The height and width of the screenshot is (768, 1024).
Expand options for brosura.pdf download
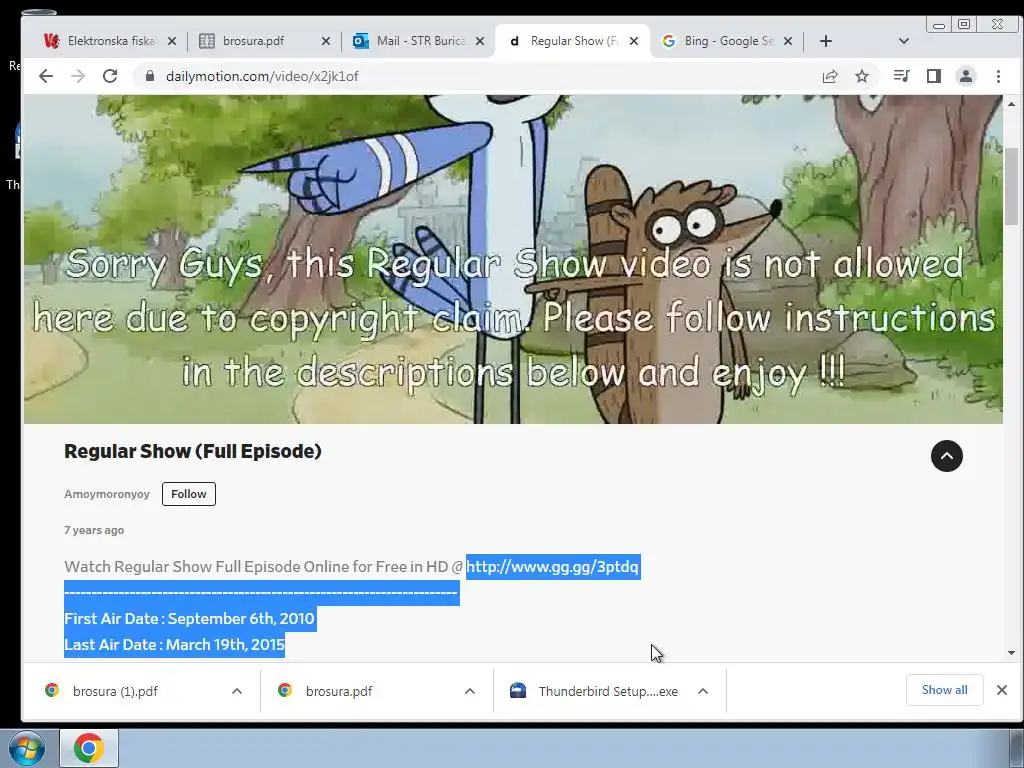pos(470,691)
